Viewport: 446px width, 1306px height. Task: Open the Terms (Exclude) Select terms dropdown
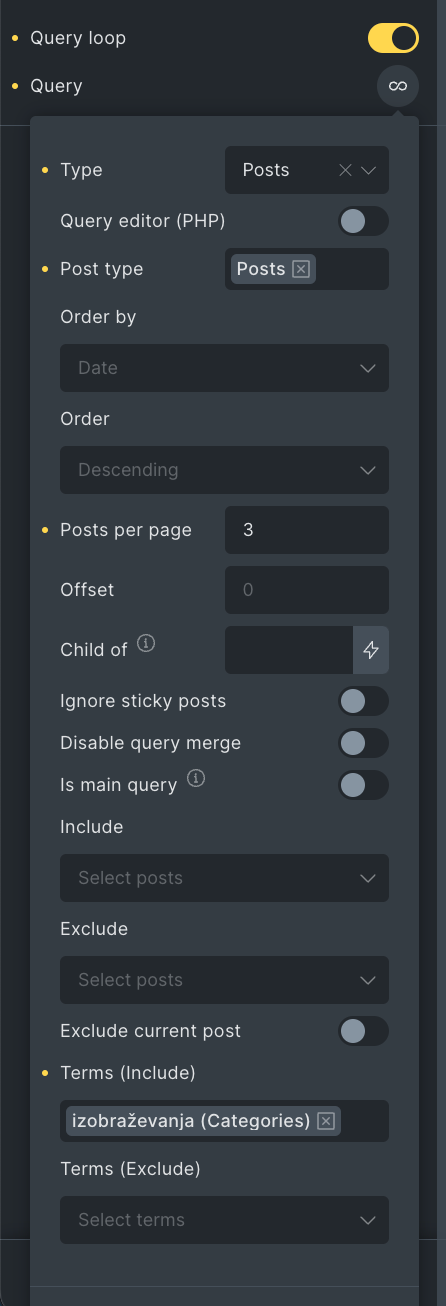224,1220
